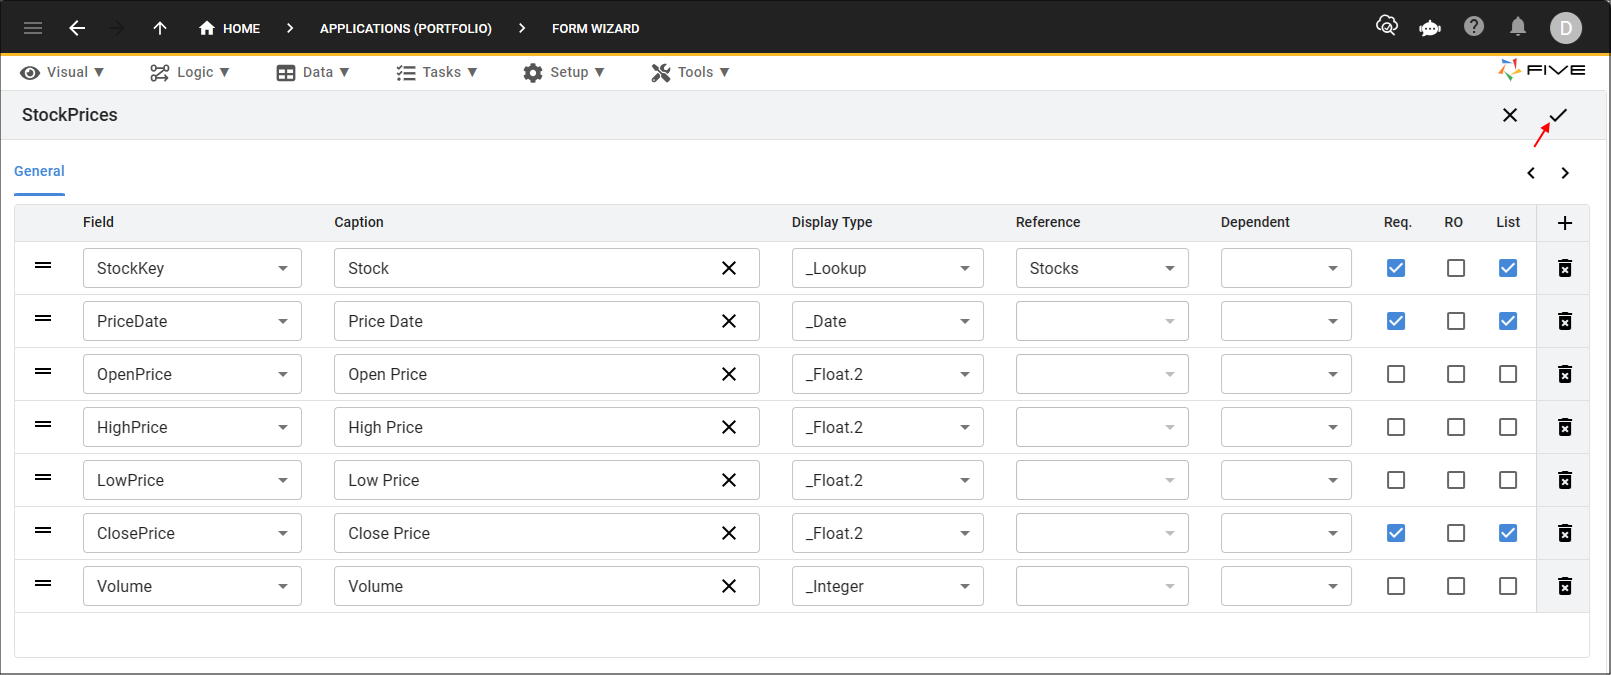The height and width of the screenshot is (675, 1611).
Task: Open the Data menu
Action: coord(313,72)
